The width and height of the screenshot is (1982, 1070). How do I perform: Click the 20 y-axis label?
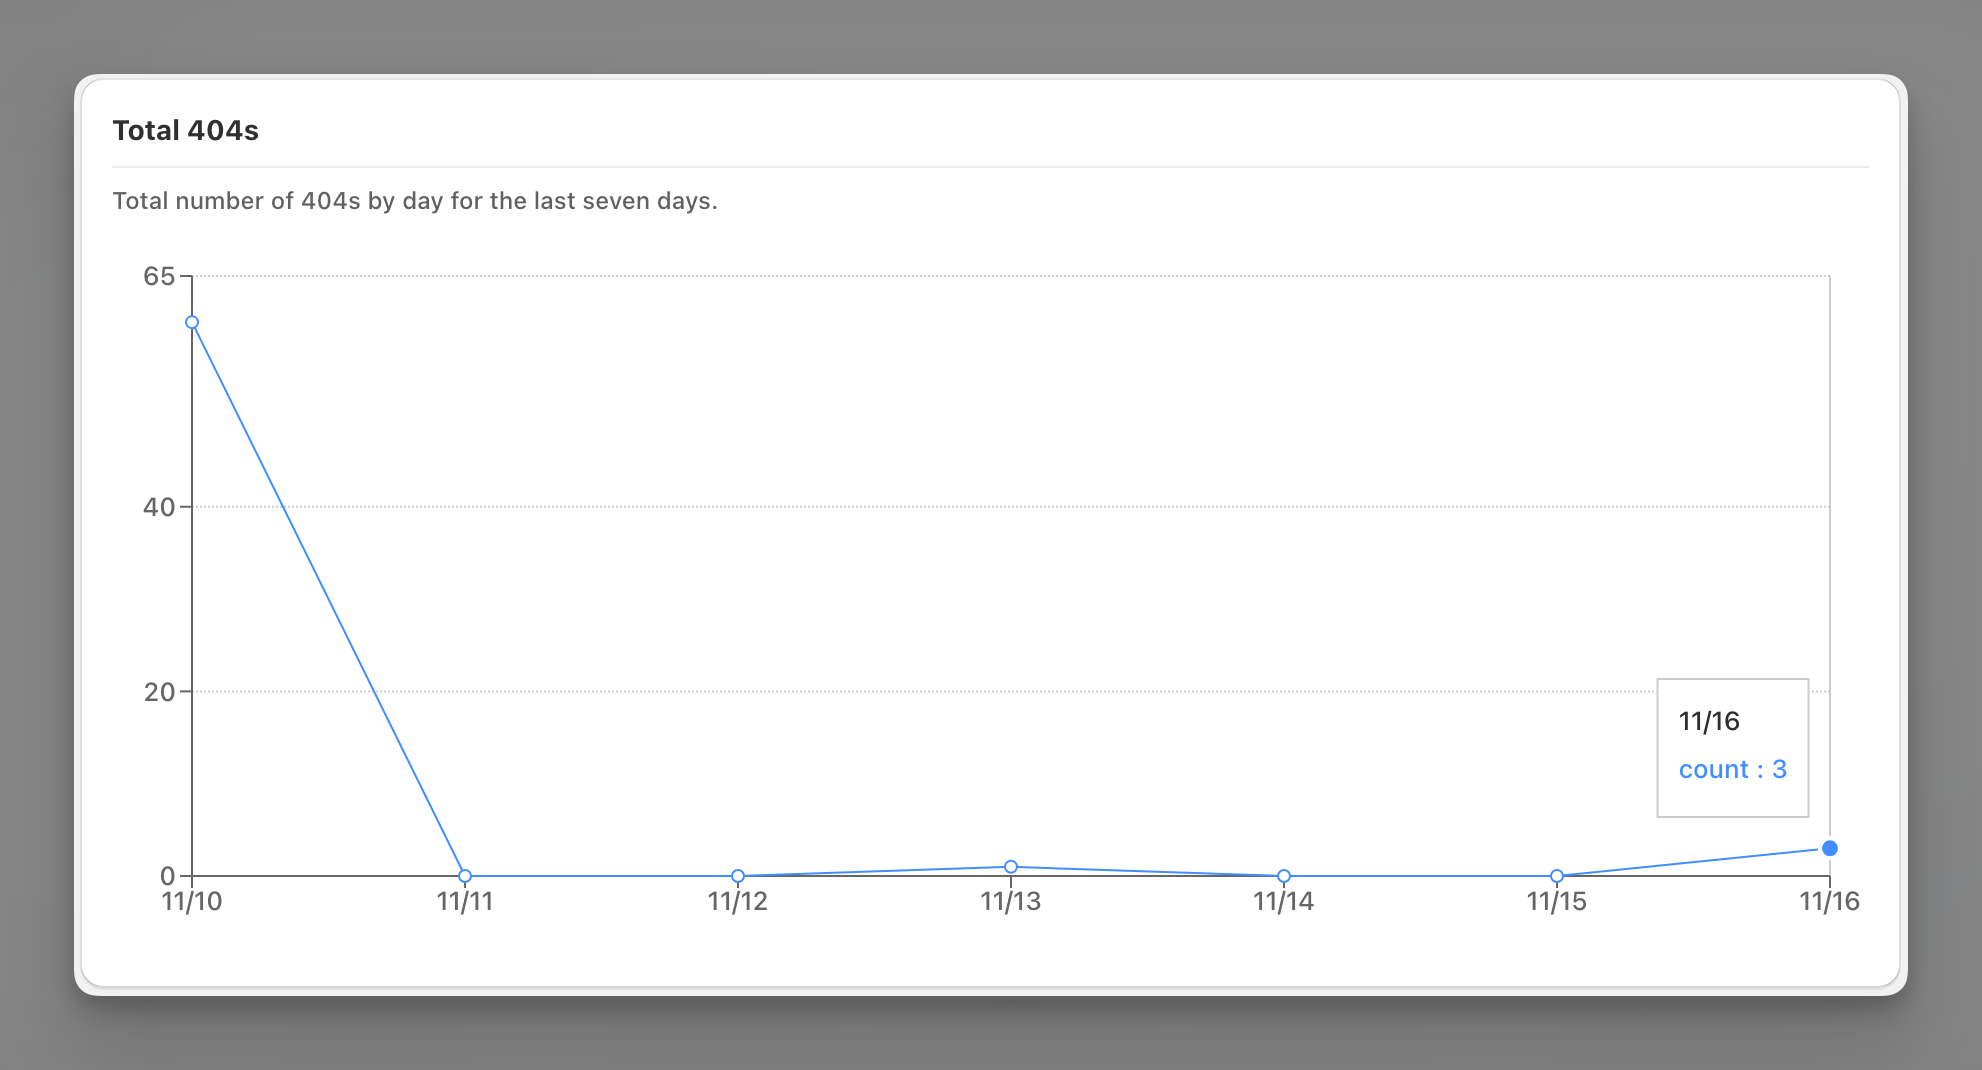pyautogui.click(x=159, y=692)
